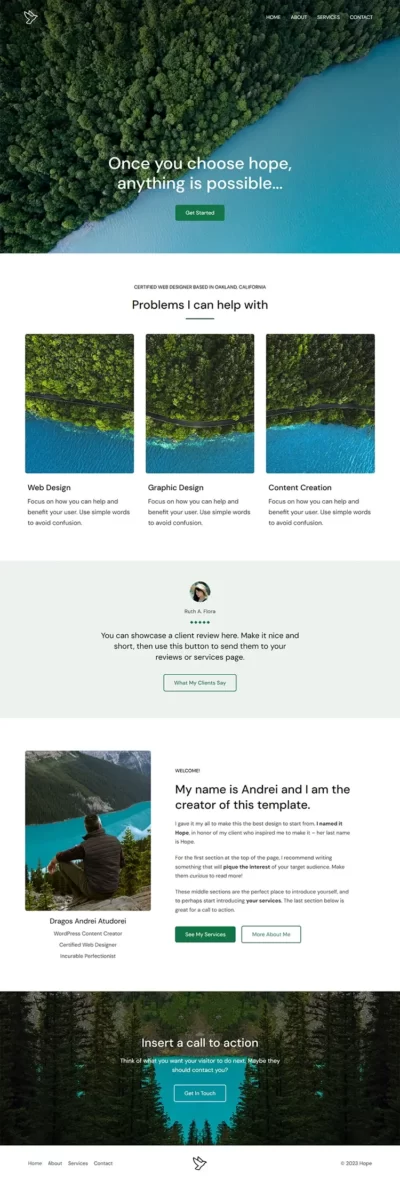
Task: Click the Get In Touch button
Action: pos(200,1093)
